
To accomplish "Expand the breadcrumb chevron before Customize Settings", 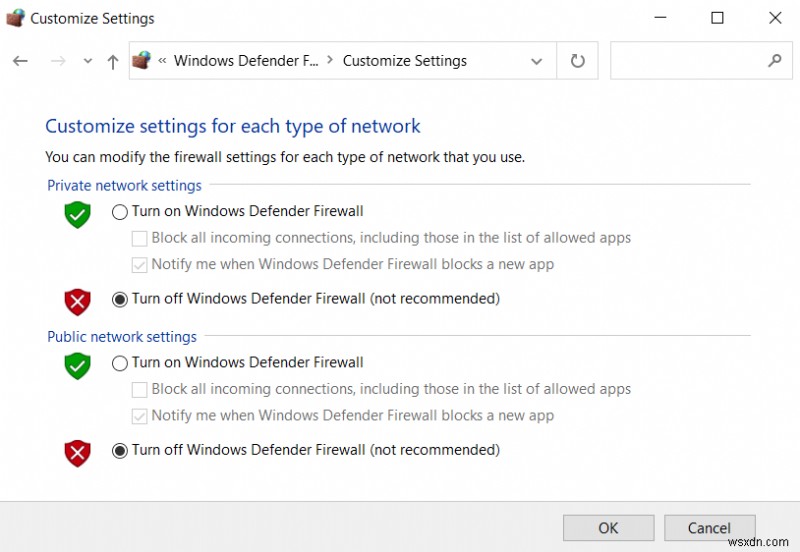I will click(x=330, y=61).
